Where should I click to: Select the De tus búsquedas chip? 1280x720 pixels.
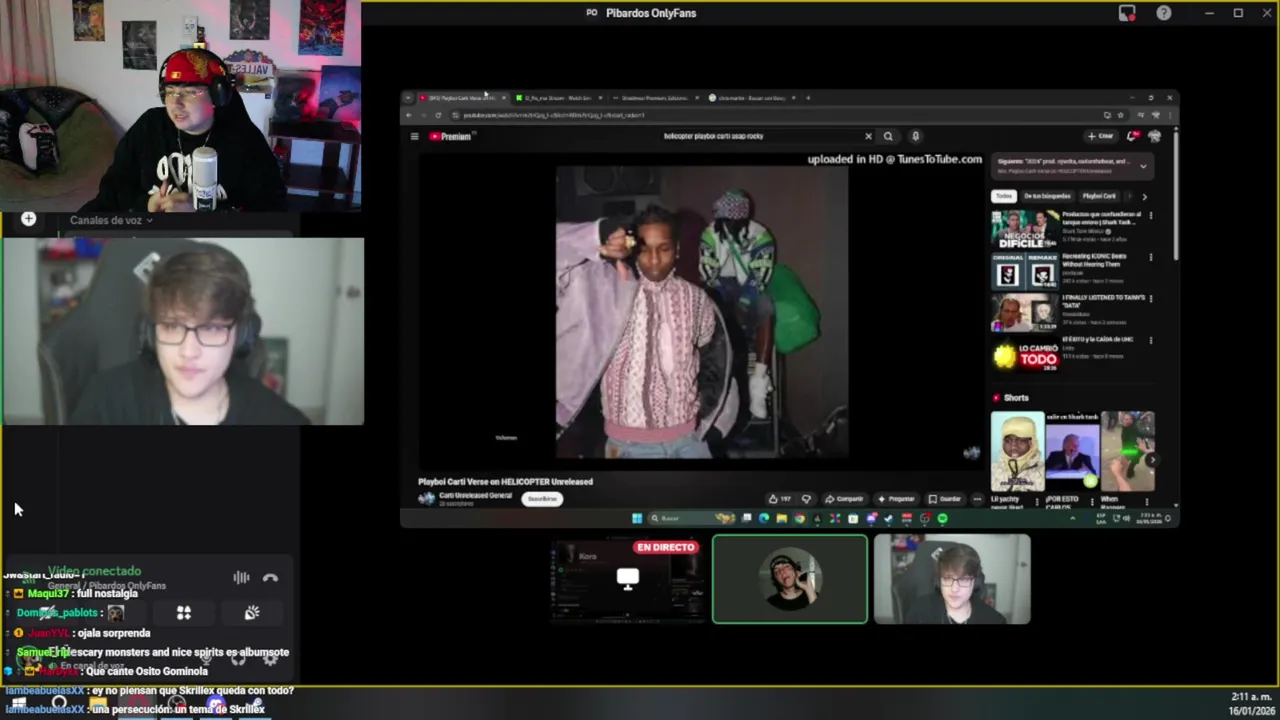(1047, 196)
